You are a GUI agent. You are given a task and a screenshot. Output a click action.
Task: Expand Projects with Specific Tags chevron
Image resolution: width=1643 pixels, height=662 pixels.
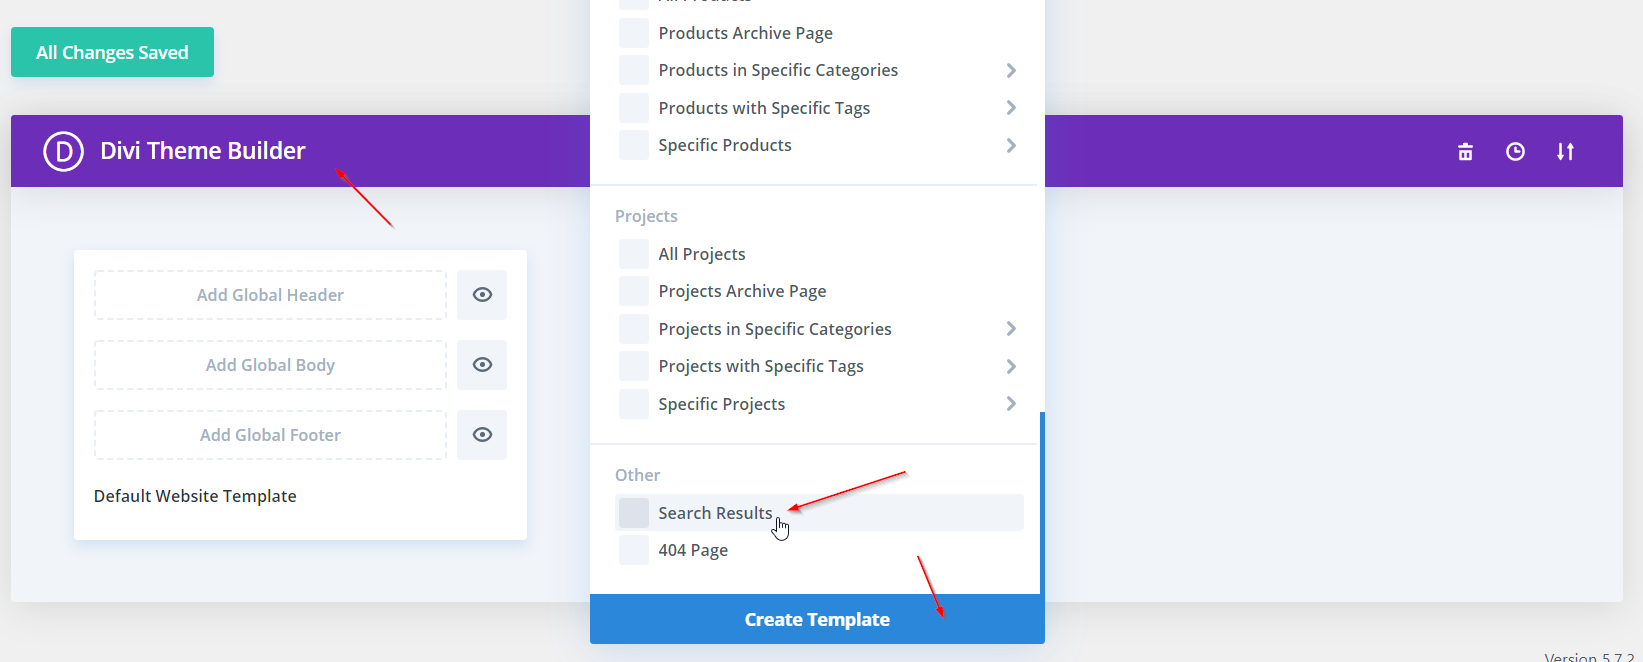coord(1011,366)
